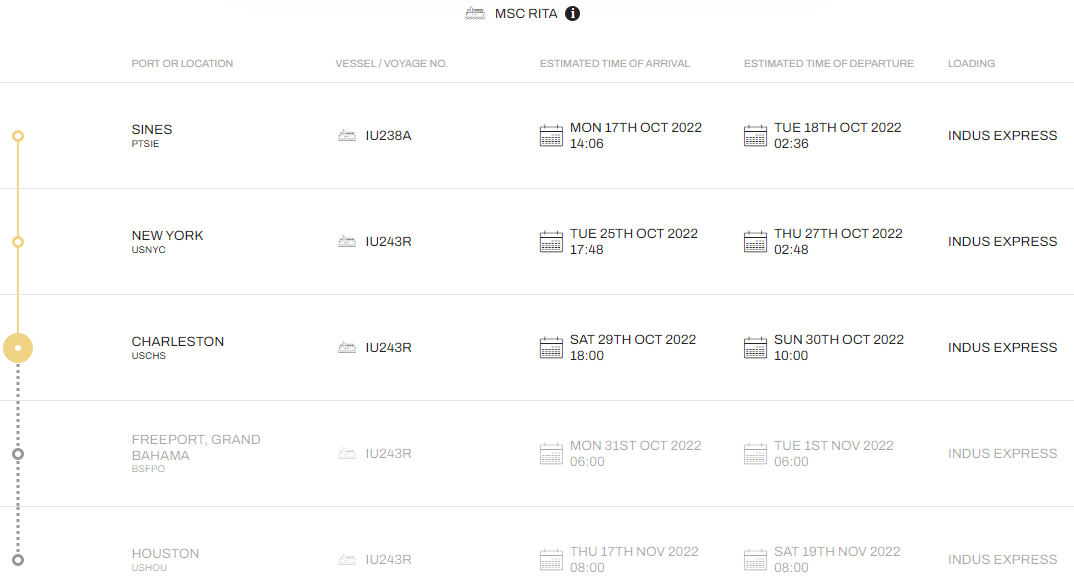Click the ship icon beside MSC RITA title
The width and height of the screenshot is (1074, 588).
coord(475,13)
